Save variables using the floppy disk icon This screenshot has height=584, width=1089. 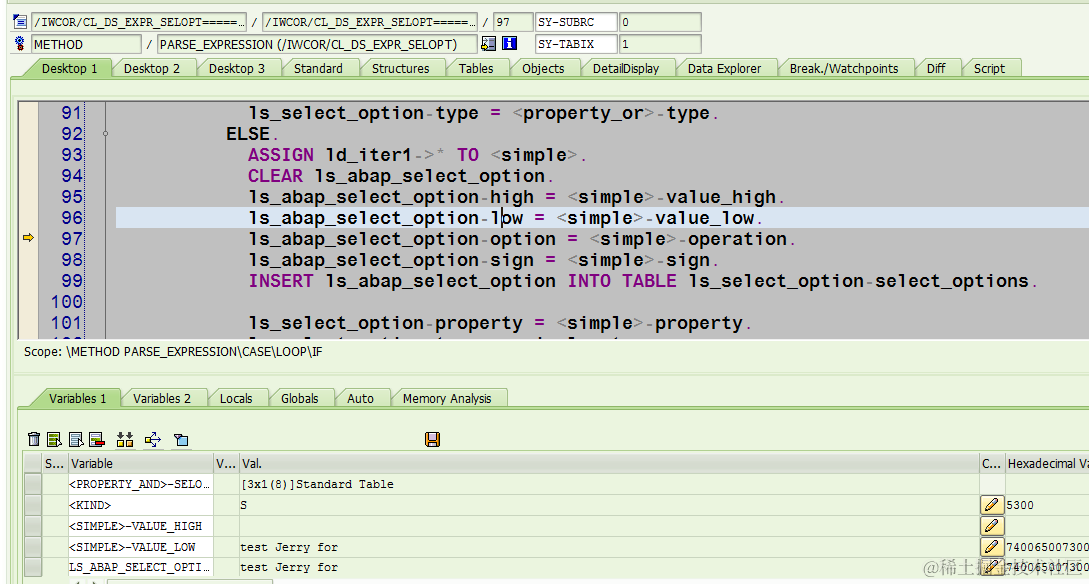[x=433, y=439]
